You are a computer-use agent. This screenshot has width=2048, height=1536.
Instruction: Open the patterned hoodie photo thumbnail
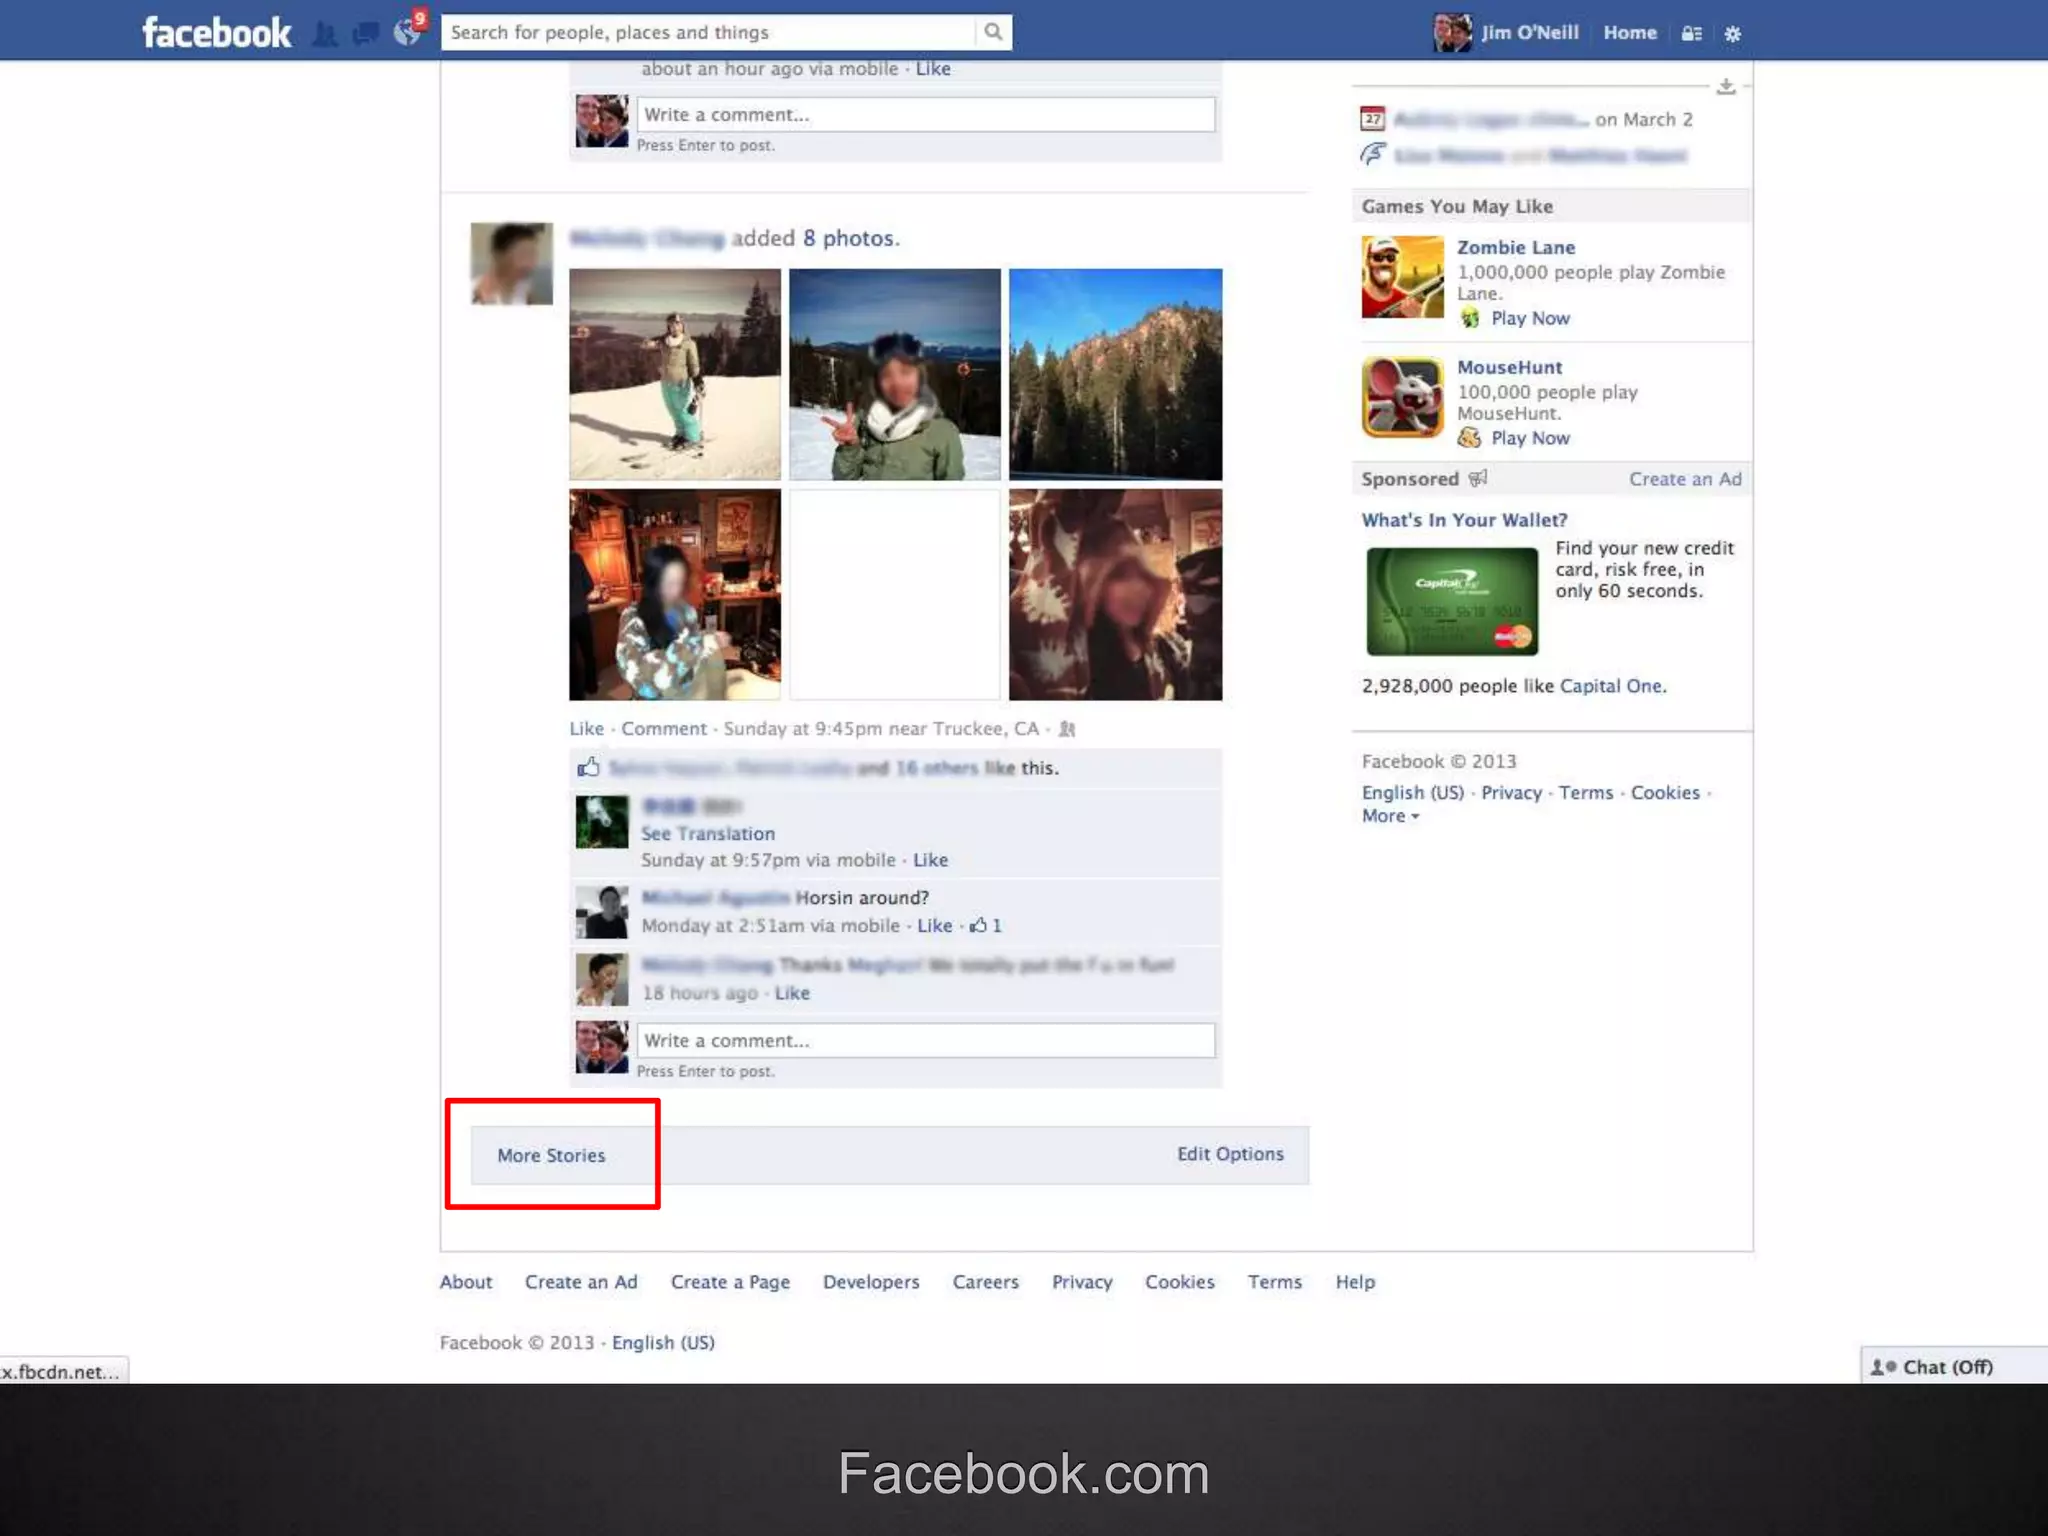click(x=1115, y=594)
